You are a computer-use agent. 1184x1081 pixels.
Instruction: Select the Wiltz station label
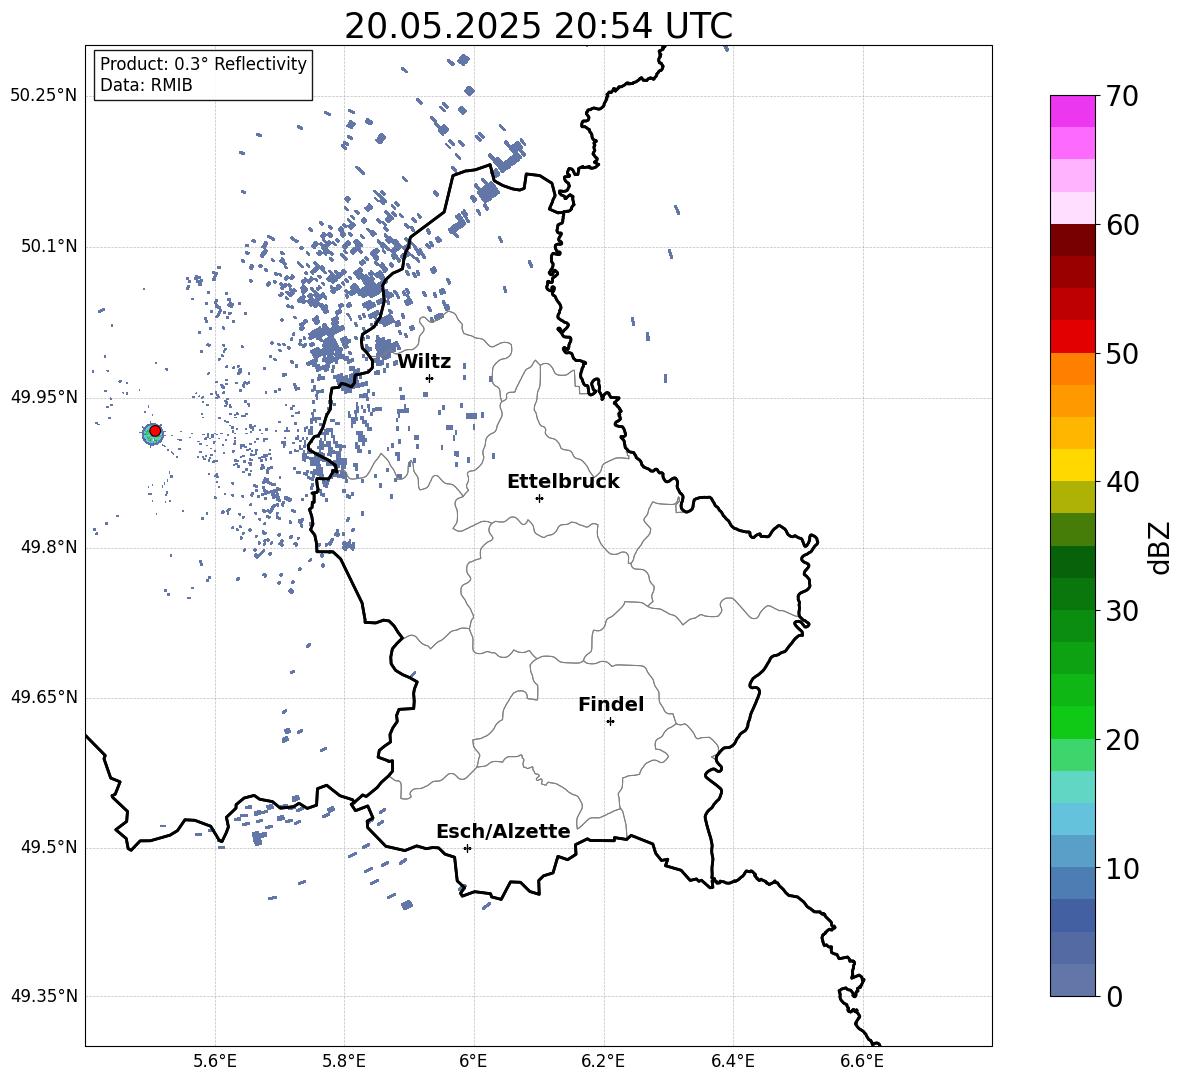pos(424,362)
